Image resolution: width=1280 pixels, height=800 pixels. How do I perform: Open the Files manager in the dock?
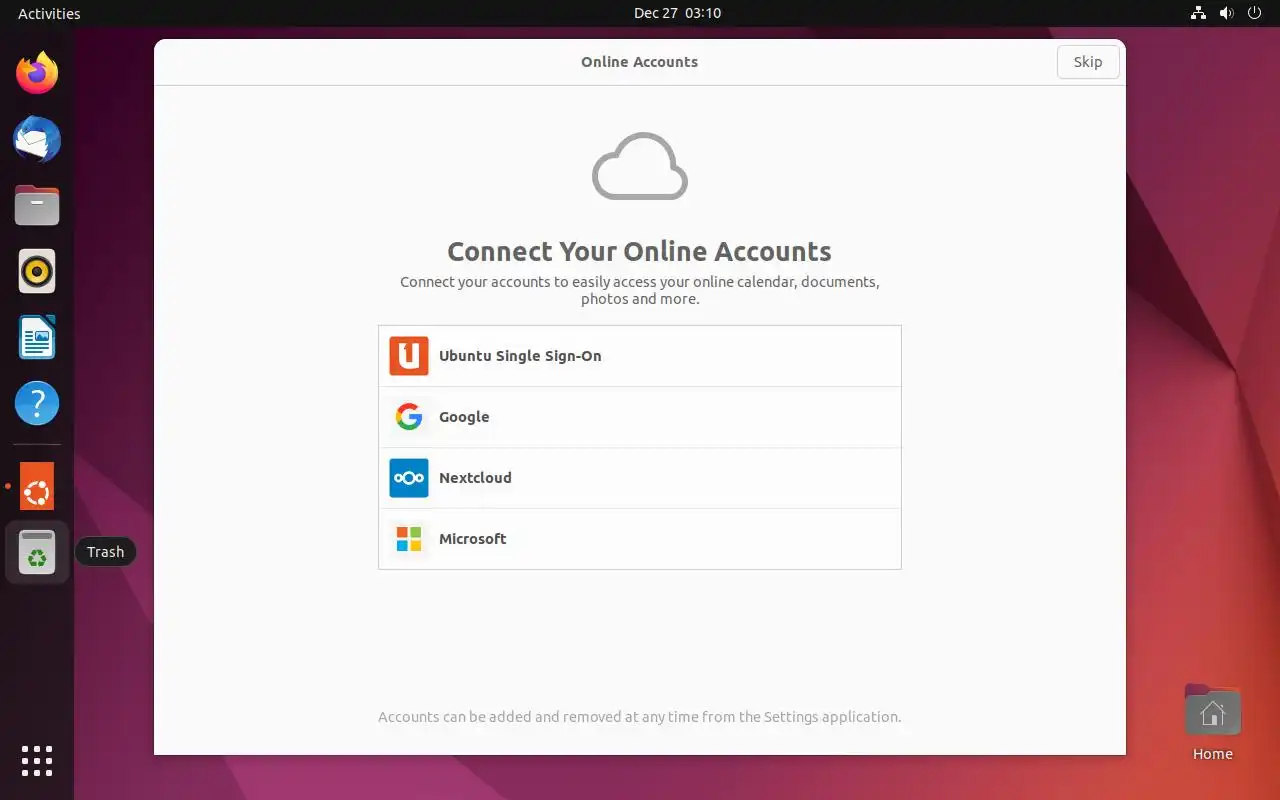pos(37,205)
